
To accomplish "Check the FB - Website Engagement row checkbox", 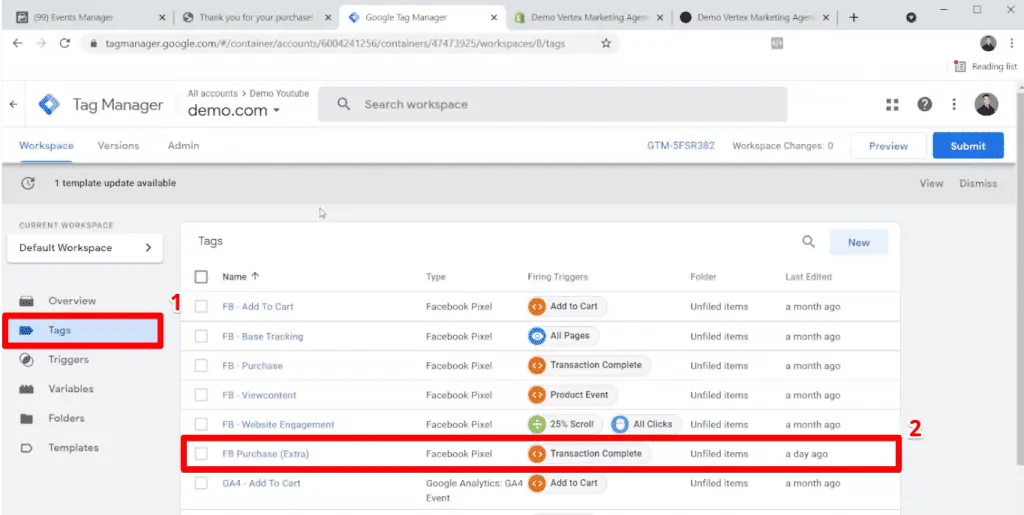I will 201,424.
